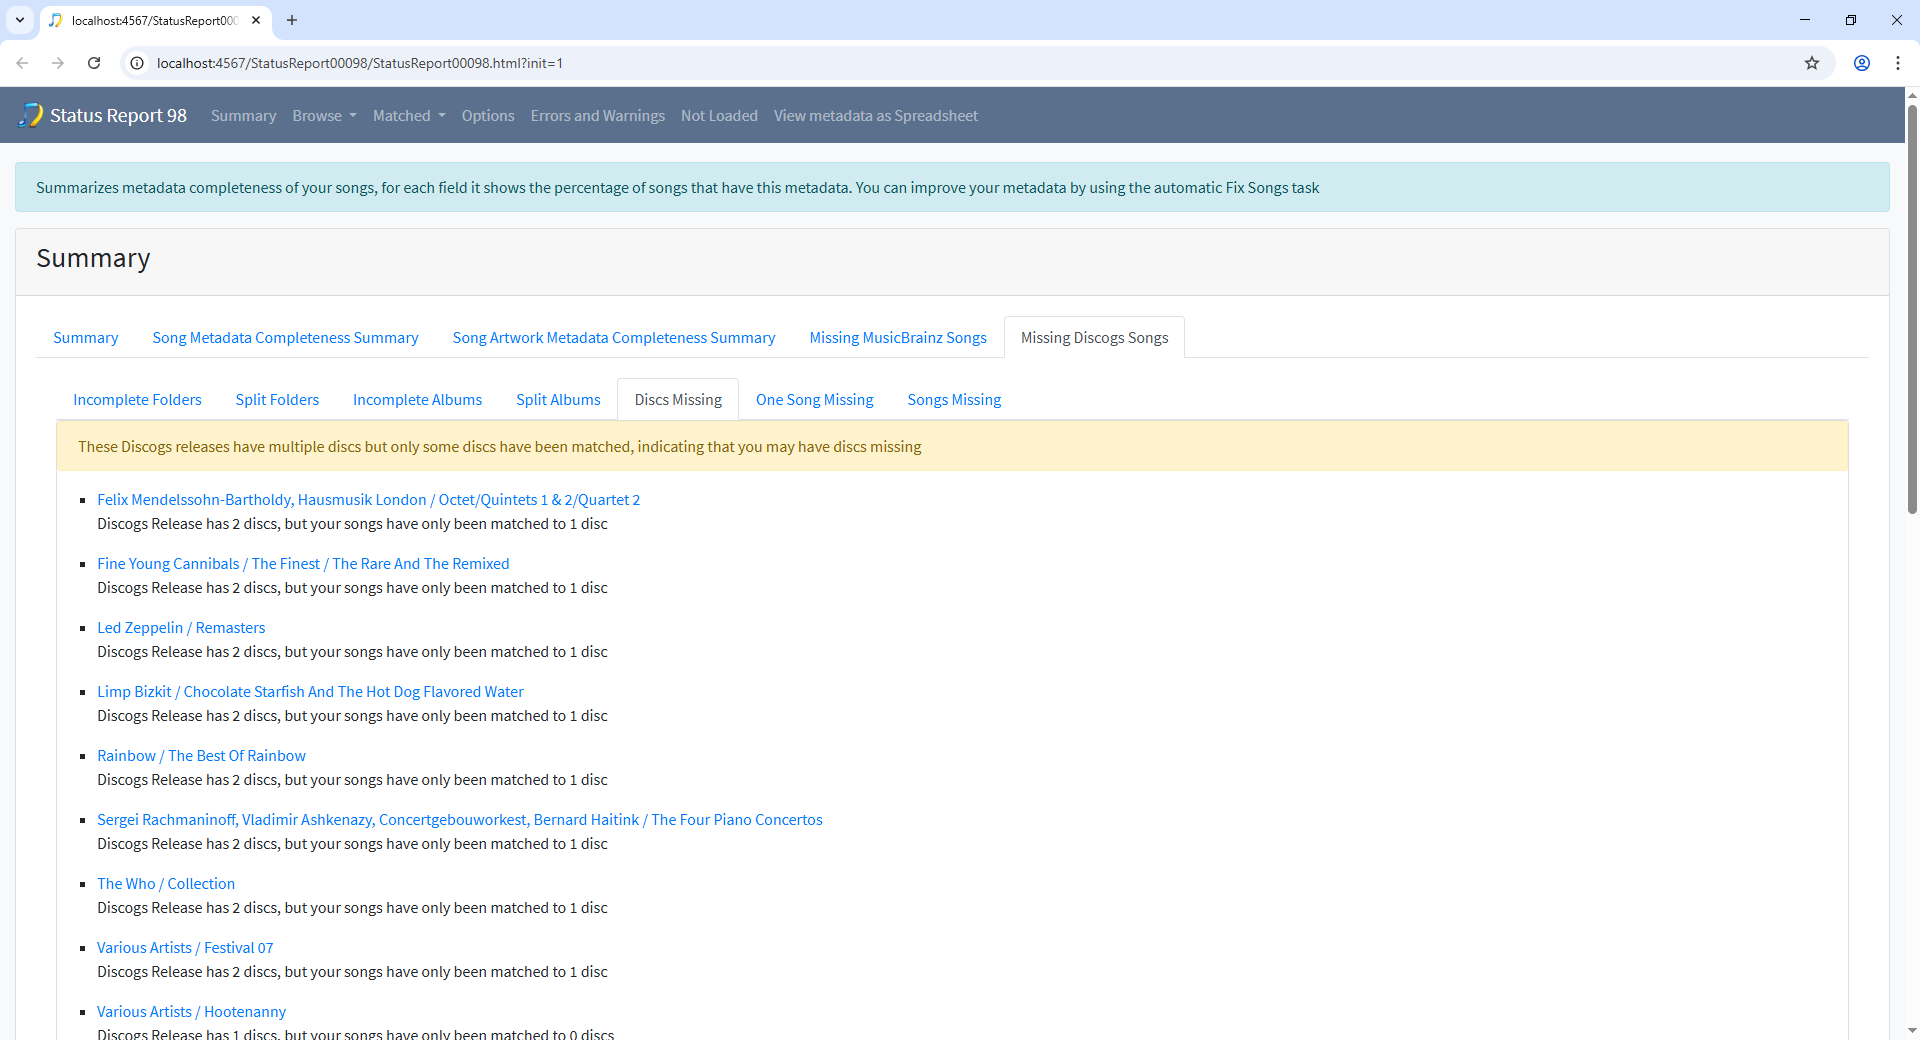
Task: Open Various Artists / Festival 07 link
Action: (x=185, y=948)
